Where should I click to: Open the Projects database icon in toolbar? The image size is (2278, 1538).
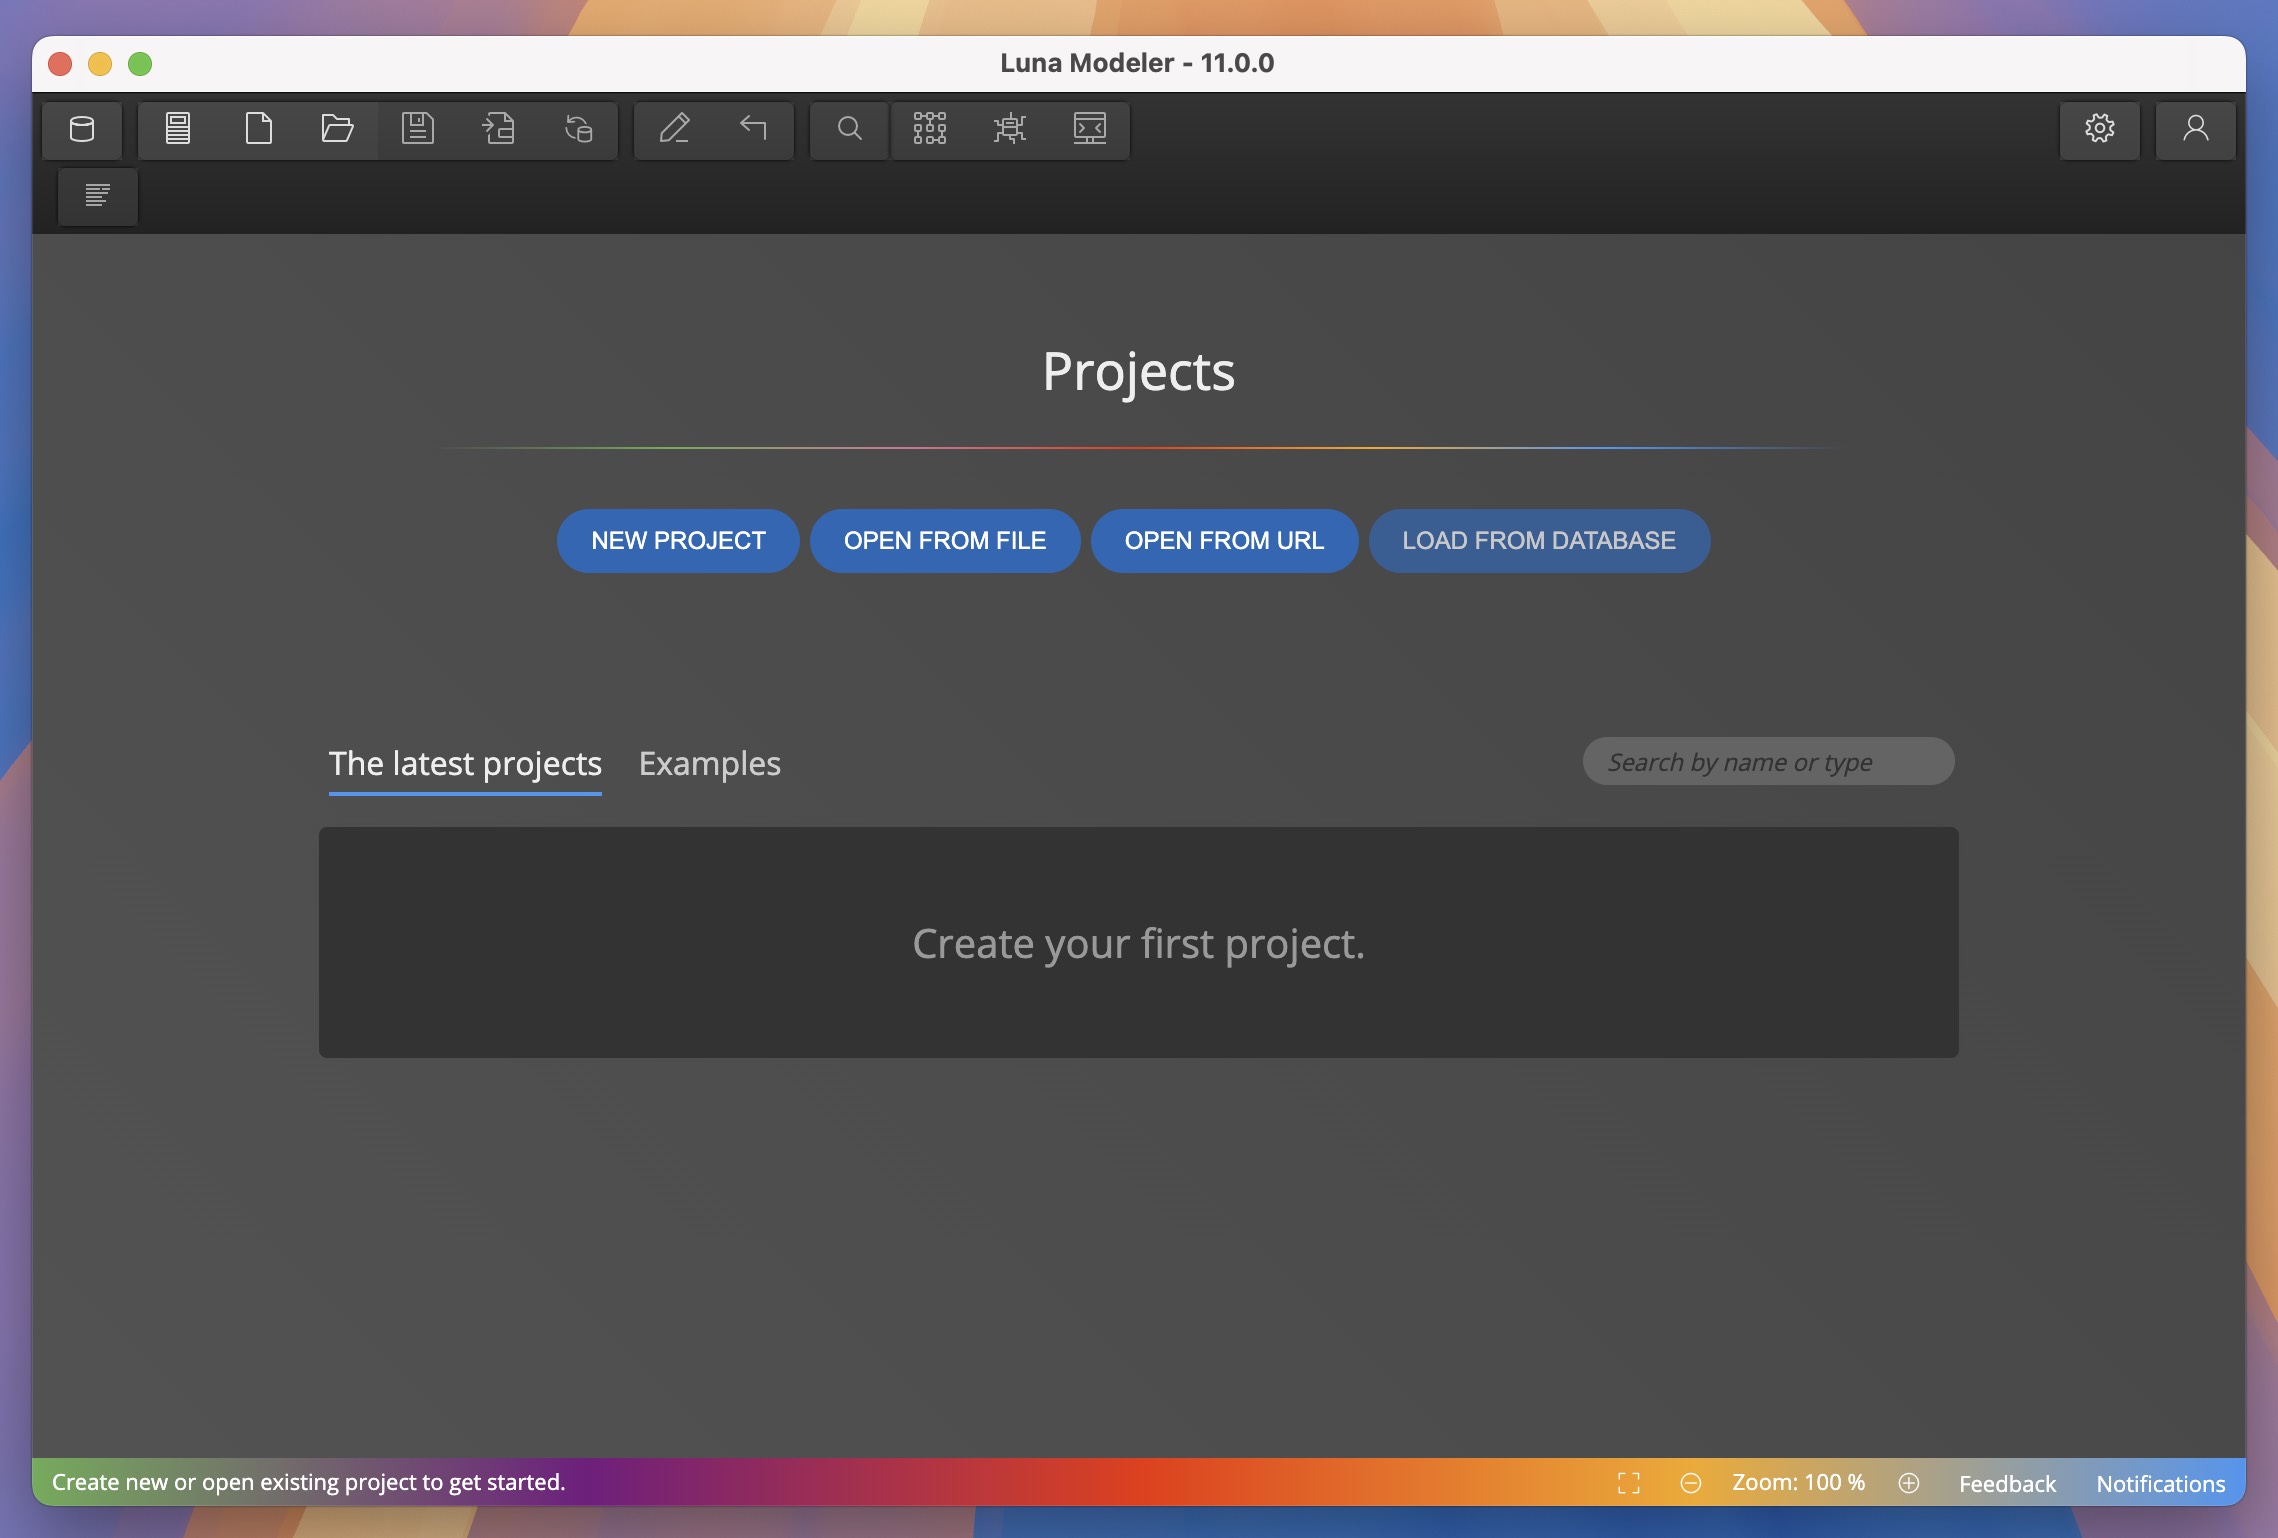tap(82, 130)
